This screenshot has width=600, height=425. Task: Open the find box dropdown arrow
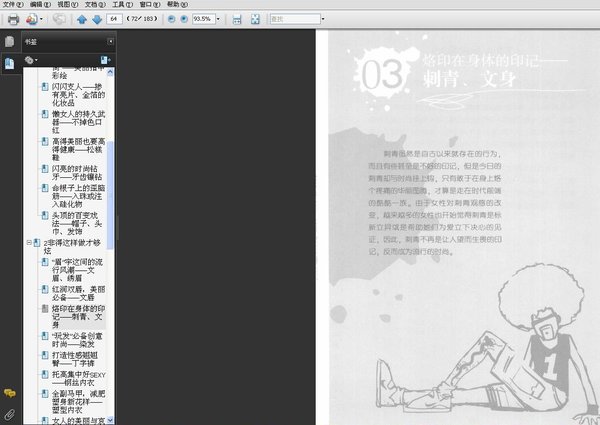tap(323, 19)
